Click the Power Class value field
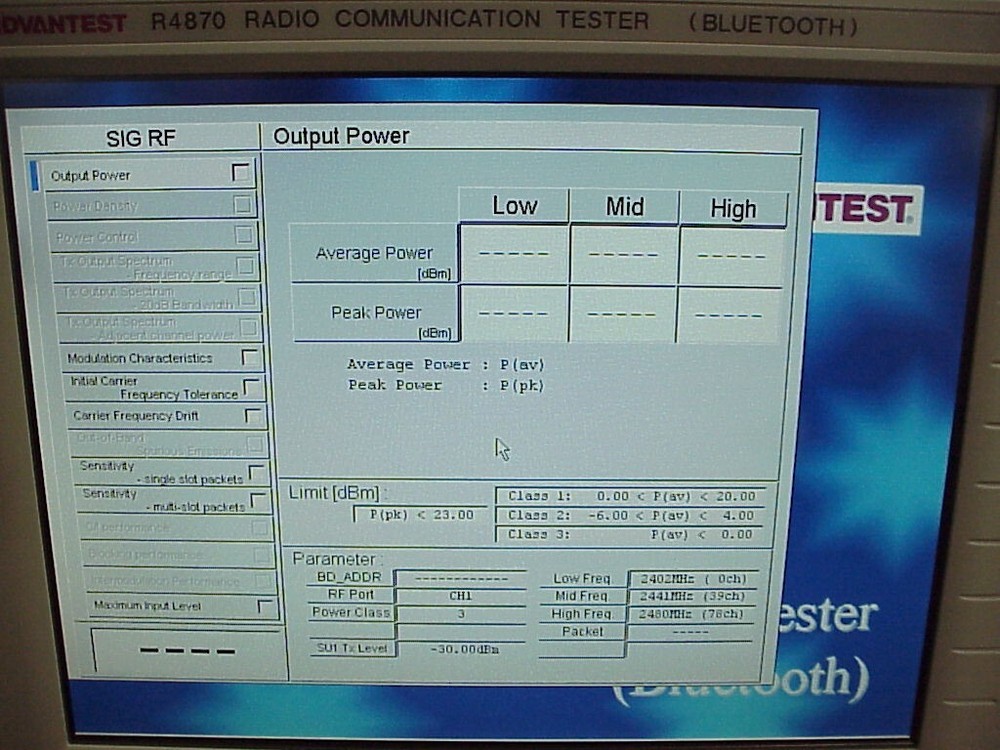The width and height of the screenshot is (1000, 750). tap(460, 612)
